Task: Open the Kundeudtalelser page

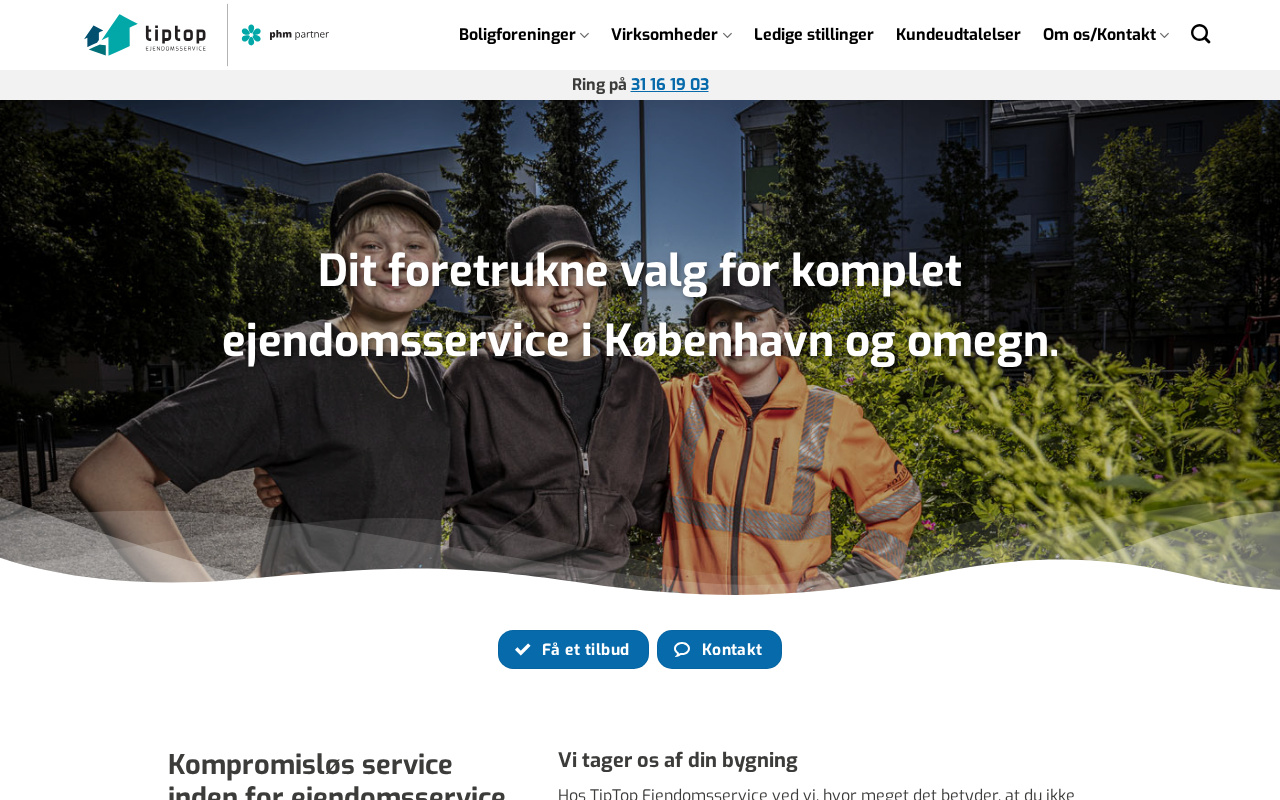Action: [958, 35]
